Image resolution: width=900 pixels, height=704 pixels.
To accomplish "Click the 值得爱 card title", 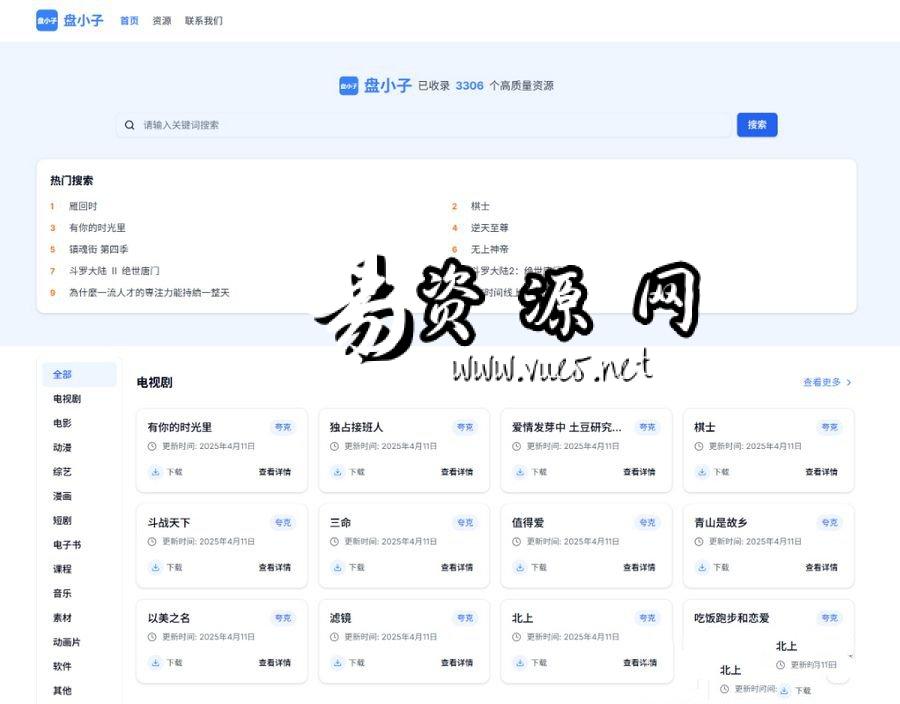I will 528,522.
